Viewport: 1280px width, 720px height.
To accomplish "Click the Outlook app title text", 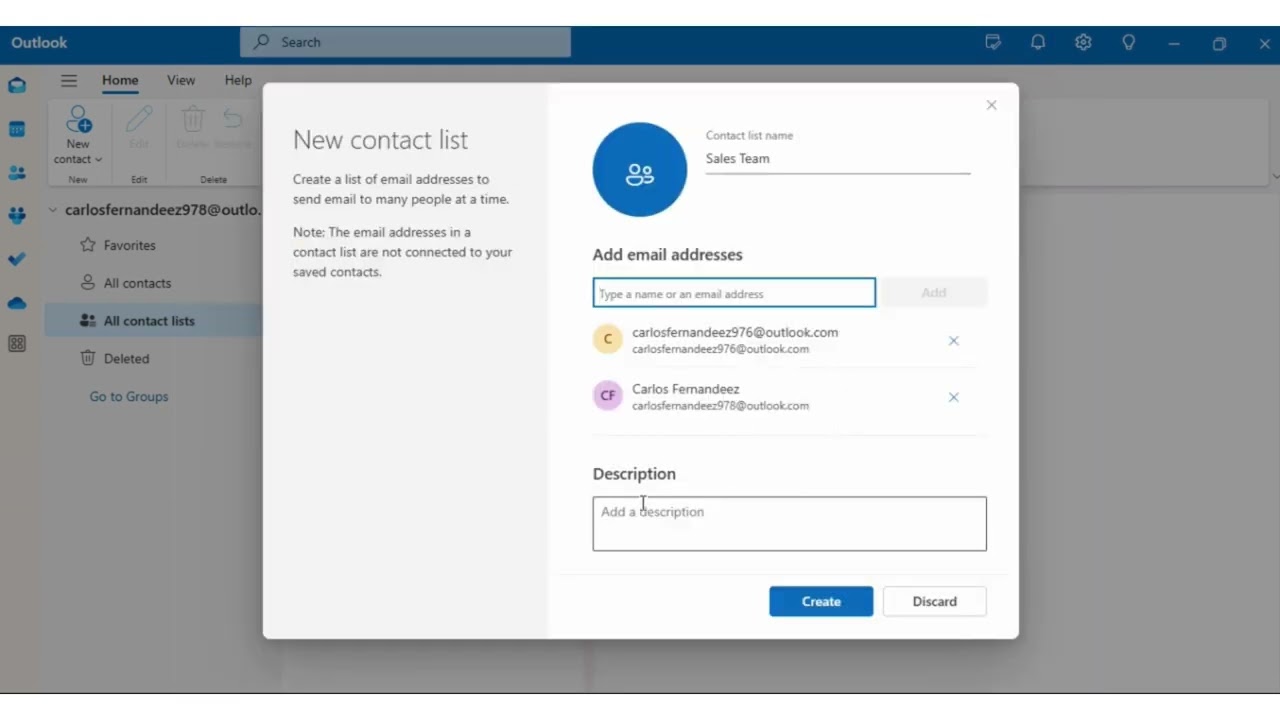I will click(39, 42).
